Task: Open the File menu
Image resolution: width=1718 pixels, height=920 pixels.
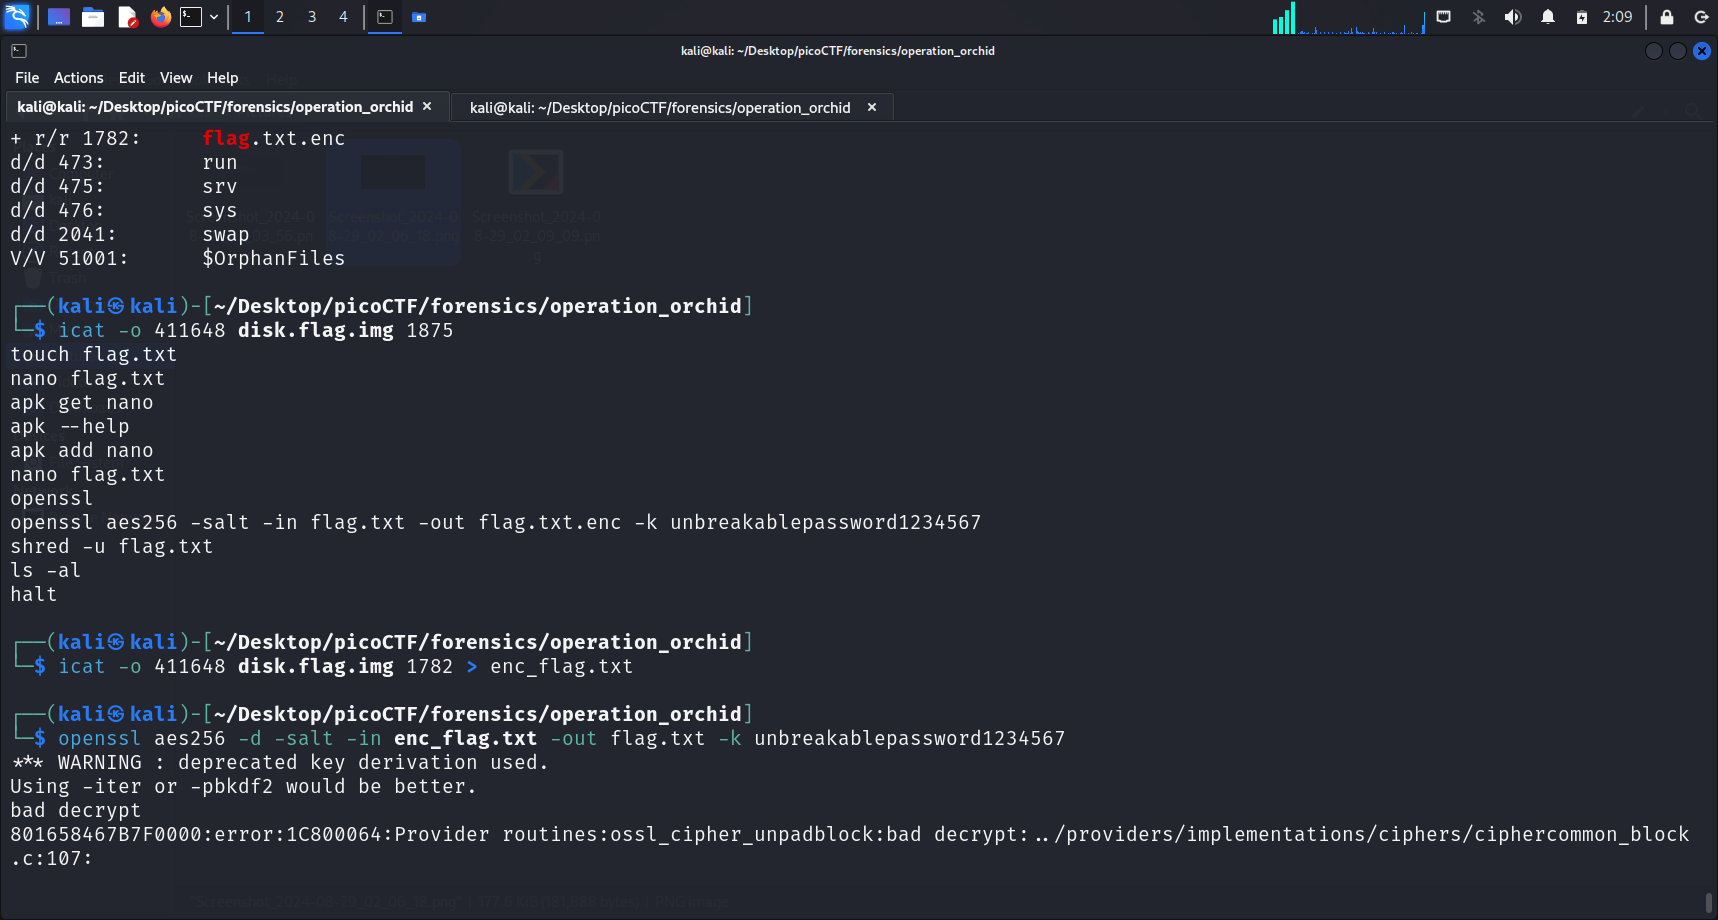Action: tap(27, 78)
